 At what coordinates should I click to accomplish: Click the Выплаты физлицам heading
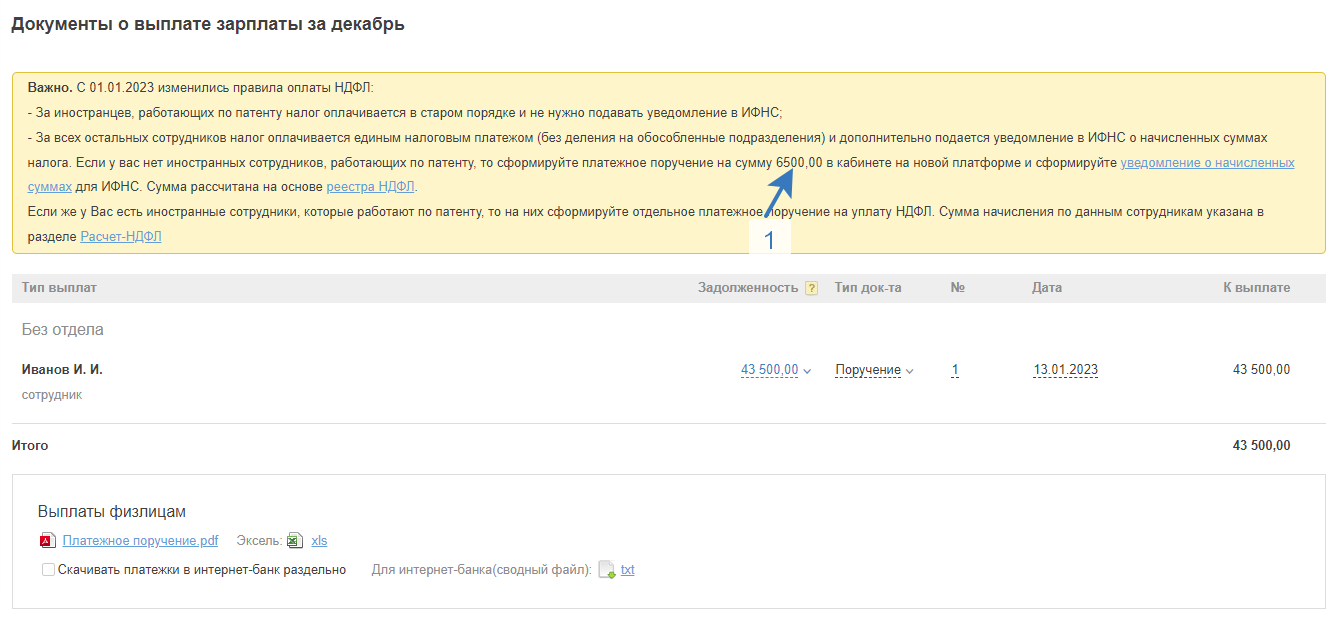(112, 512)
